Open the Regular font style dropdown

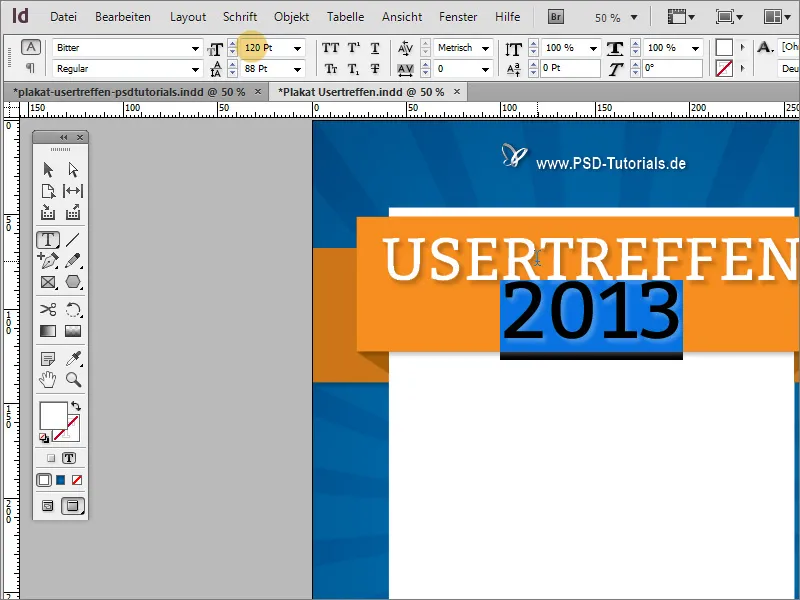195,69
